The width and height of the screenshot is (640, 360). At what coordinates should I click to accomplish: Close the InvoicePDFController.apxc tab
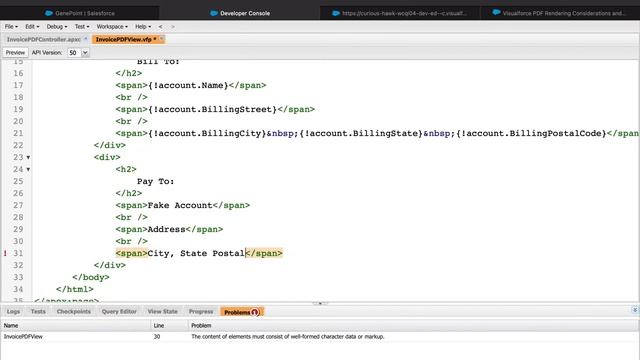[86, 39]
